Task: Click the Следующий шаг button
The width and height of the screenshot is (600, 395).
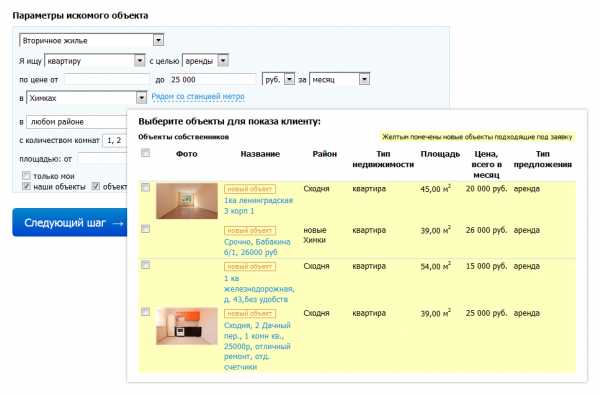Action: pos(70,222)
